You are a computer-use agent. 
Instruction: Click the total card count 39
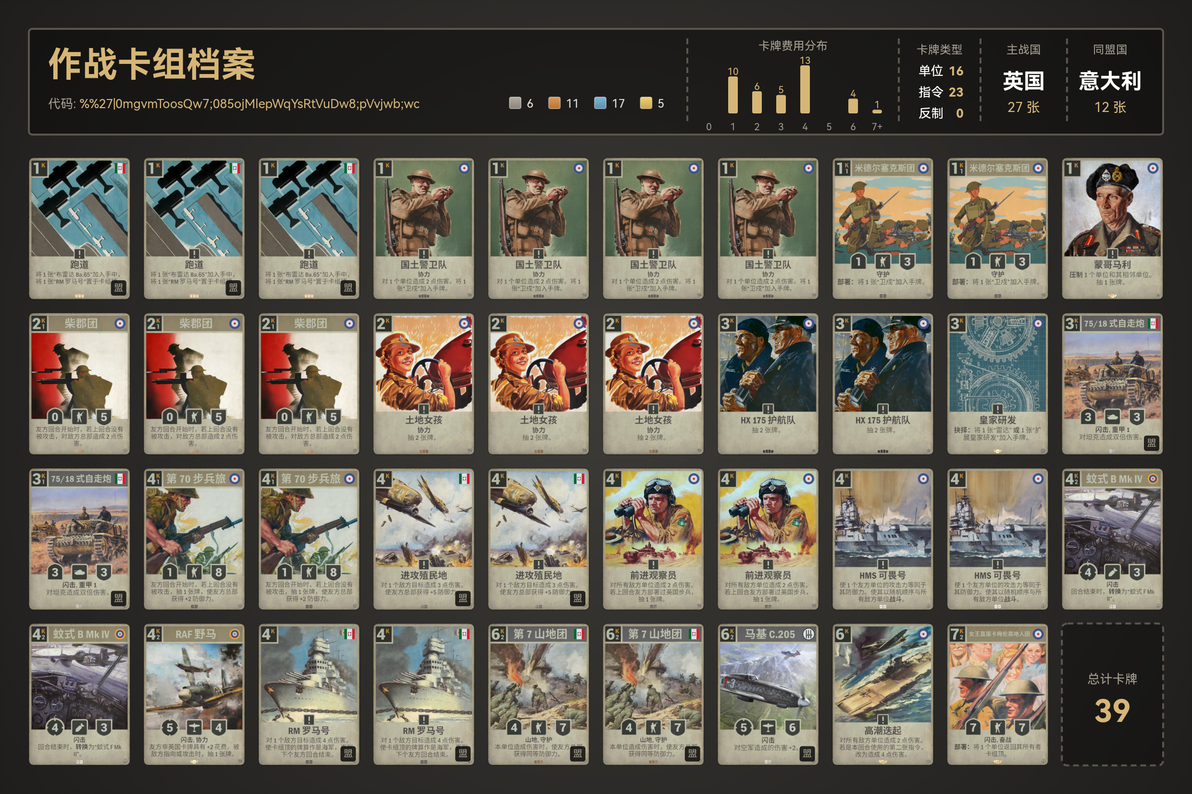[1112, 711]
